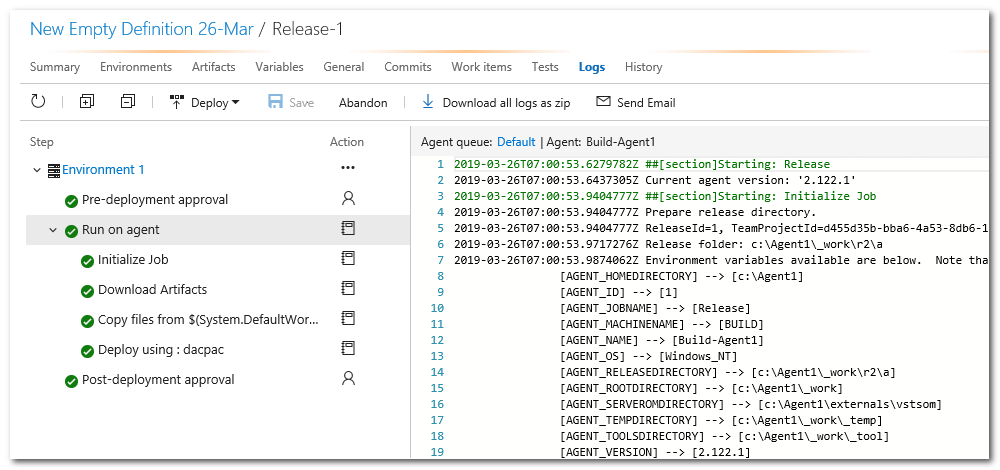The width and height of the screenshot is (1000, 470).
Task: Click the refresh icon in toolbar
Action: (38, 101)
